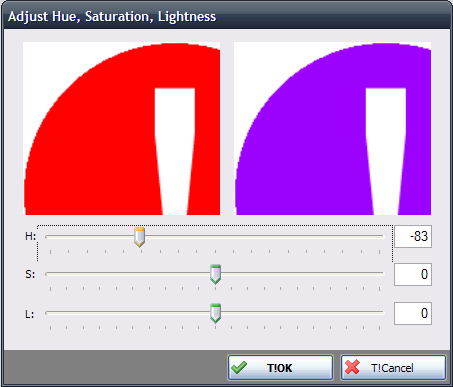Select the Saturation slider's green thumb
The width and height of the screenshot is (453, 387).
(x=216, y=274)
